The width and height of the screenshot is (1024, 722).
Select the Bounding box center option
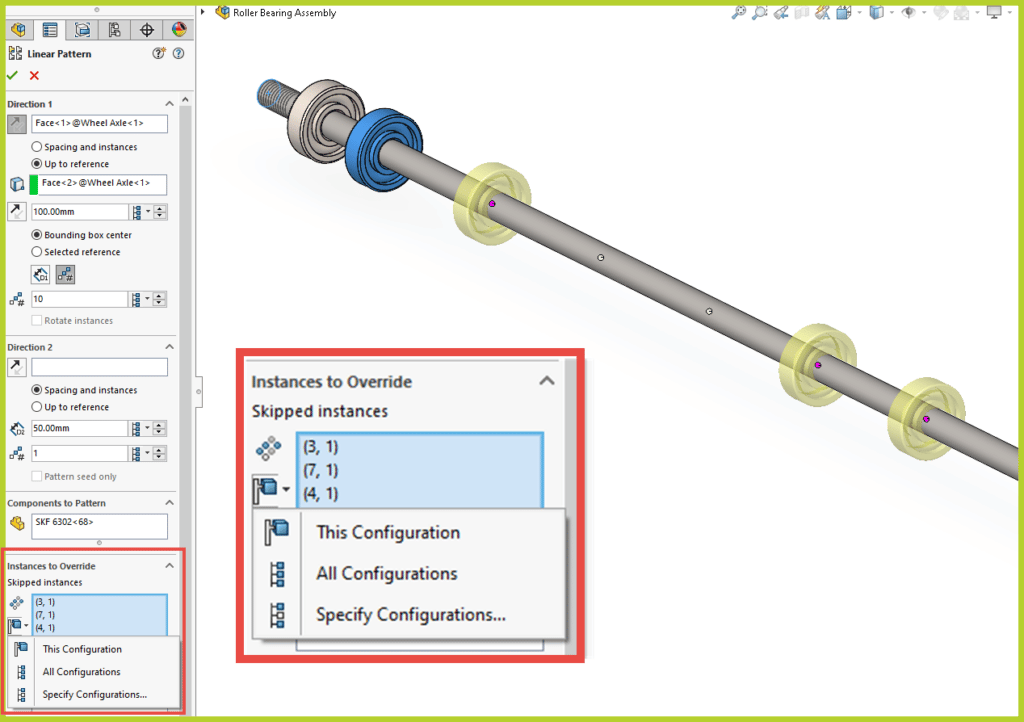[x=38, y=236]
